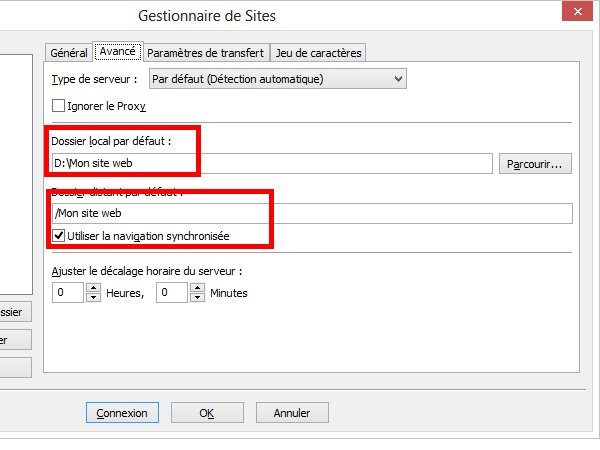The height and width of the screenshot is (450, 600).
Task: Increase the Minutes offset with up arrow
Action: (197, 288)
